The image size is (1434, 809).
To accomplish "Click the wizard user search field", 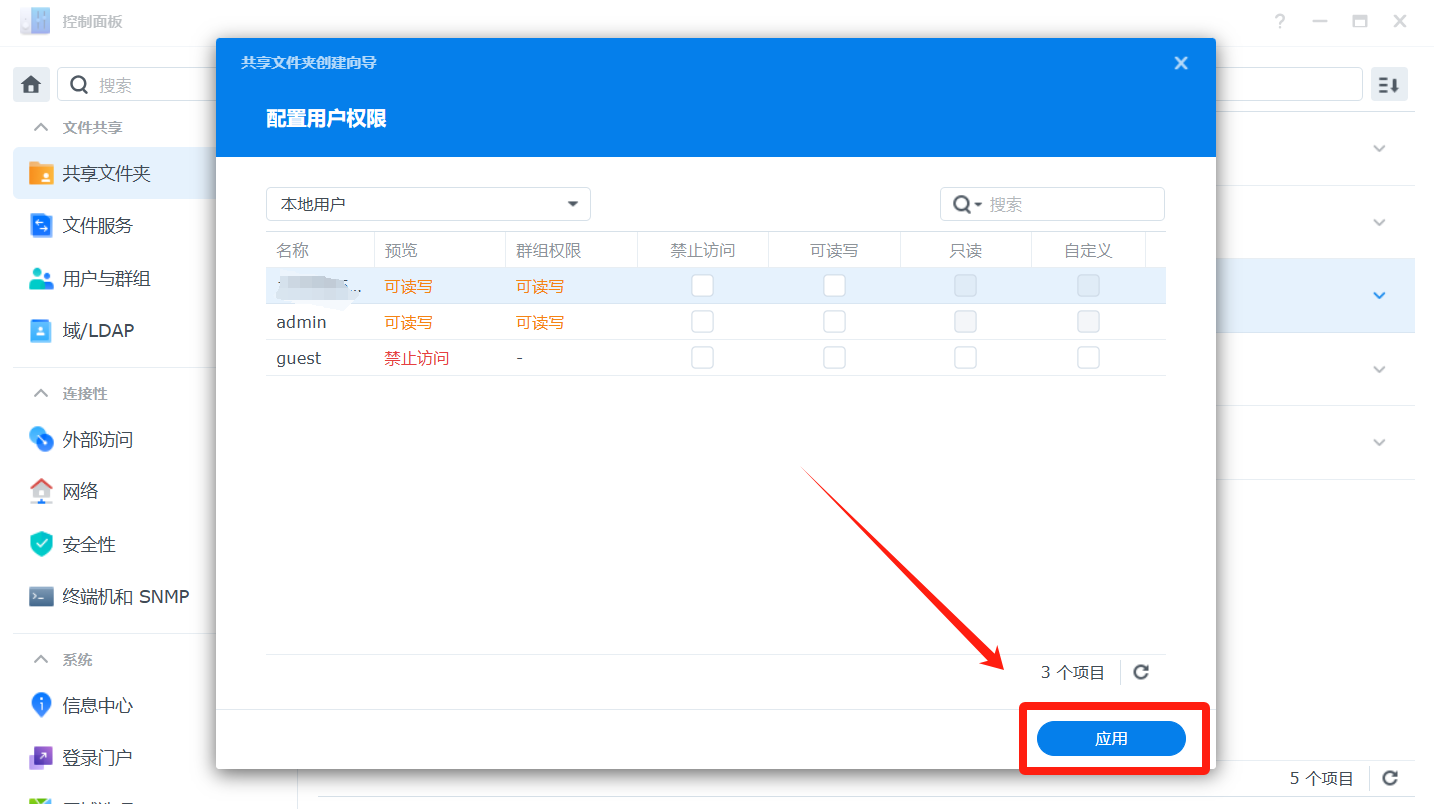I will [1070, 204].
